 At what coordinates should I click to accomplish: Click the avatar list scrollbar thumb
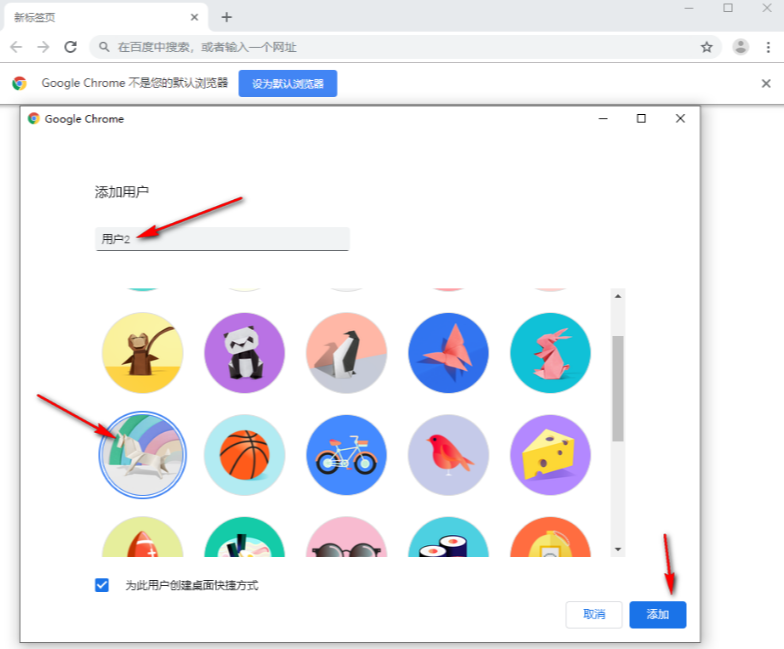pyautogui.click(x=618, y=388)
